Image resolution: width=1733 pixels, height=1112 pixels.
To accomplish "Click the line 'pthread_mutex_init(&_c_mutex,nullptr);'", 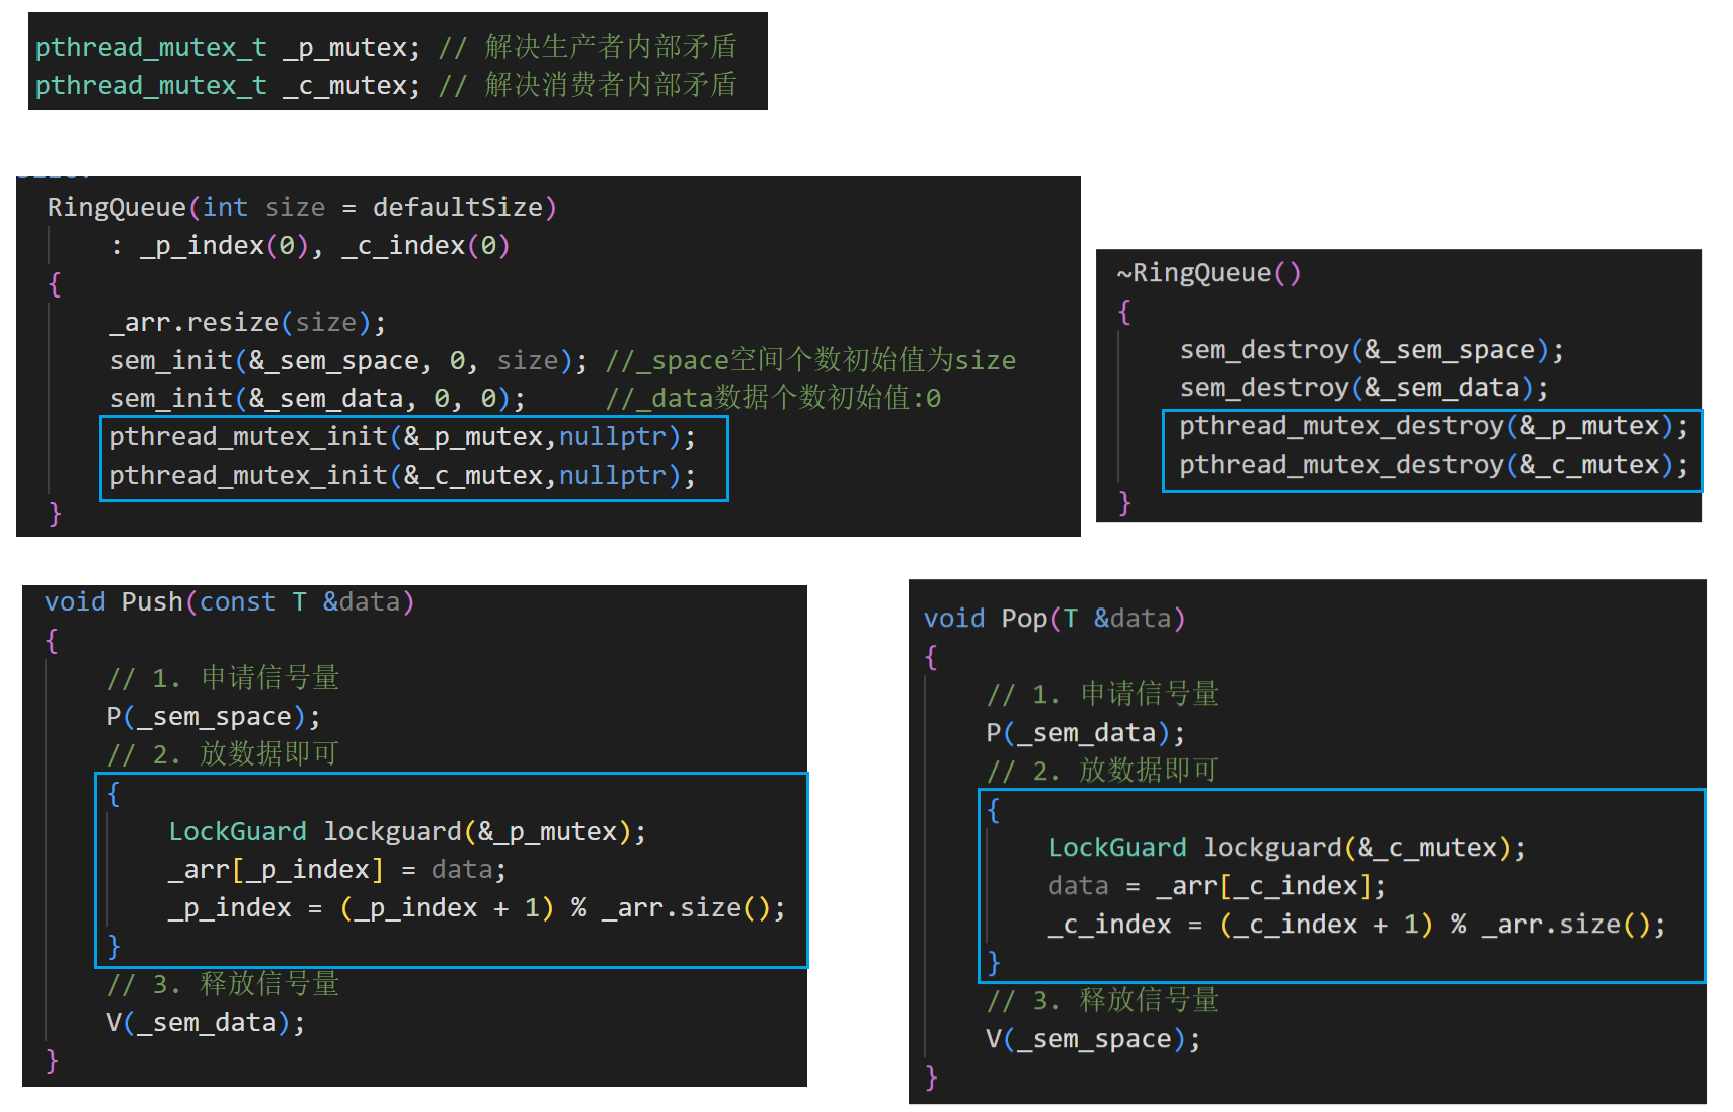I will coord(403,475).
